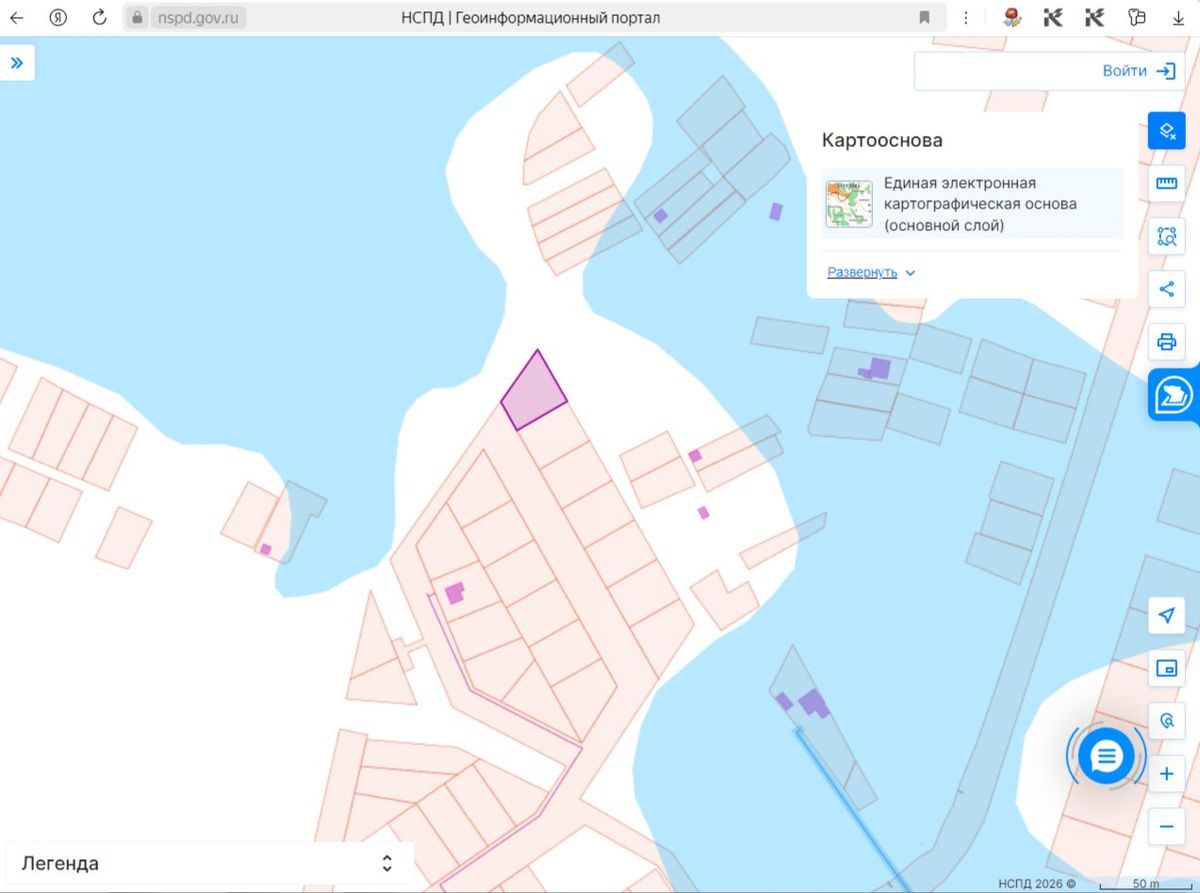The image size is (1200, 893).
Task: Click the 50 m scale bar label
Action: point(1146,884)
